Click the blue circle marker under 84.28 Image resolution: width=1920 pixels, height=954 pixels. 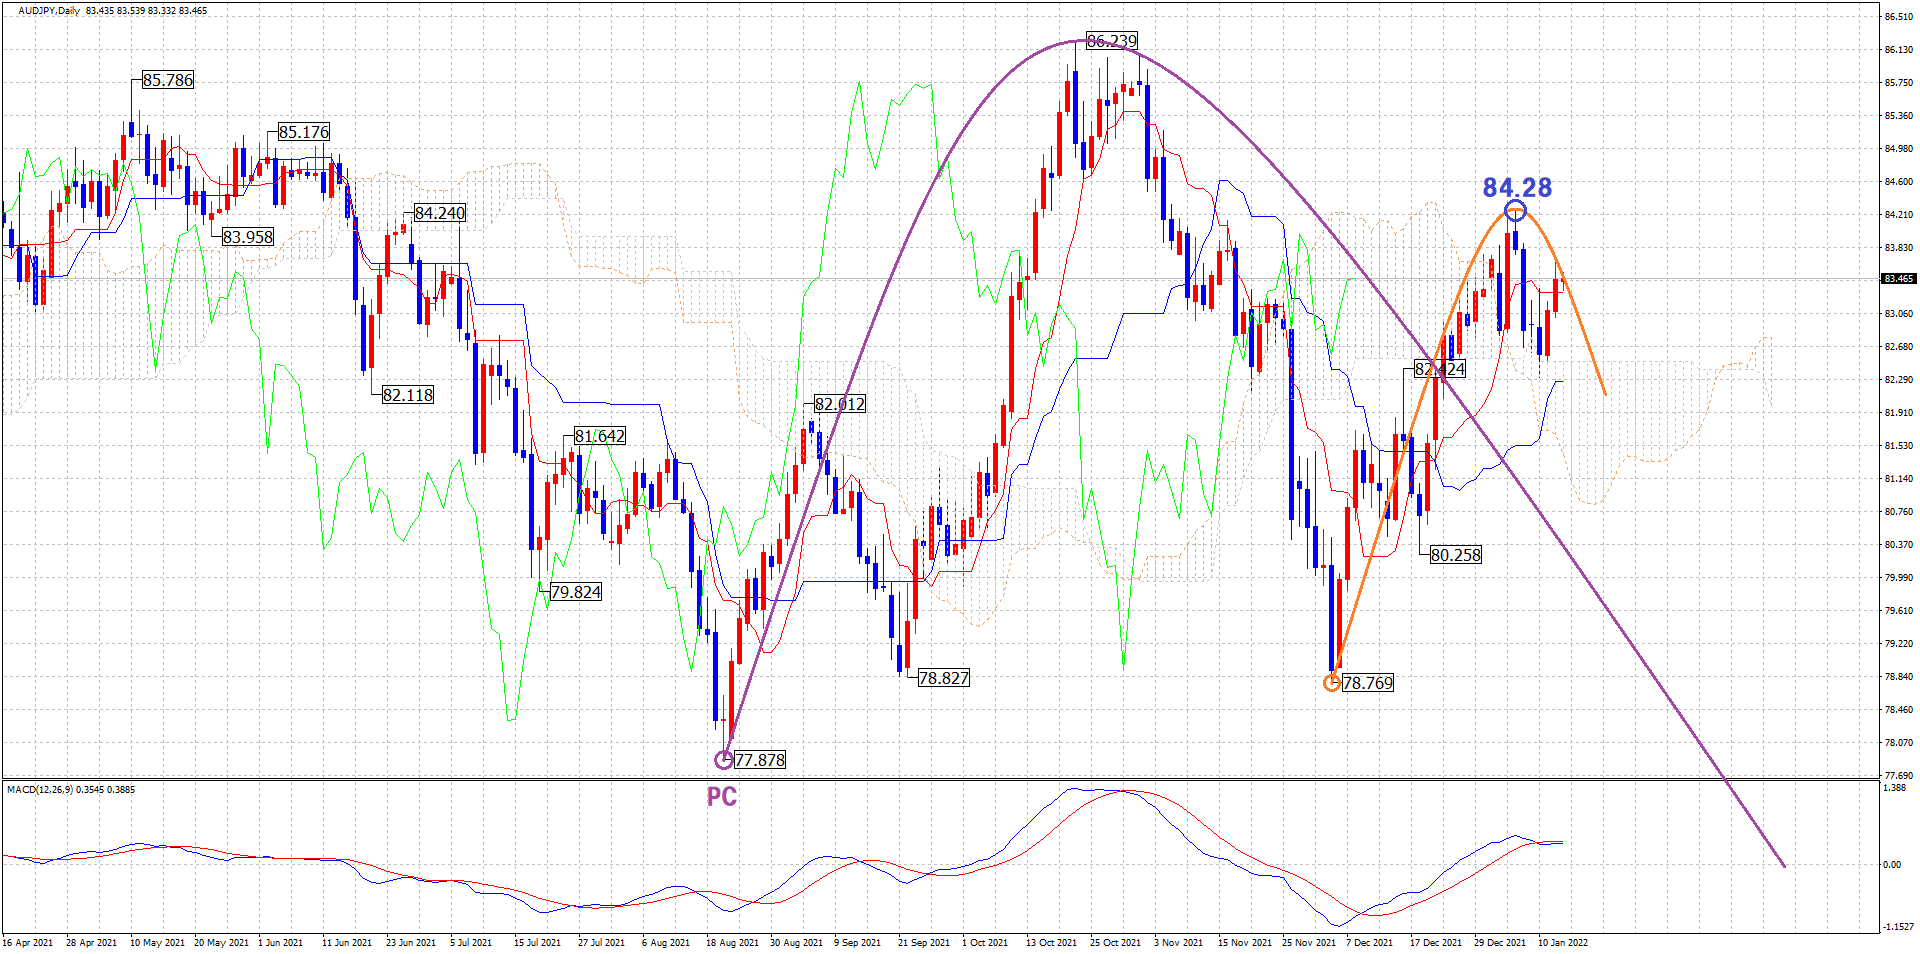(1515, 211)
